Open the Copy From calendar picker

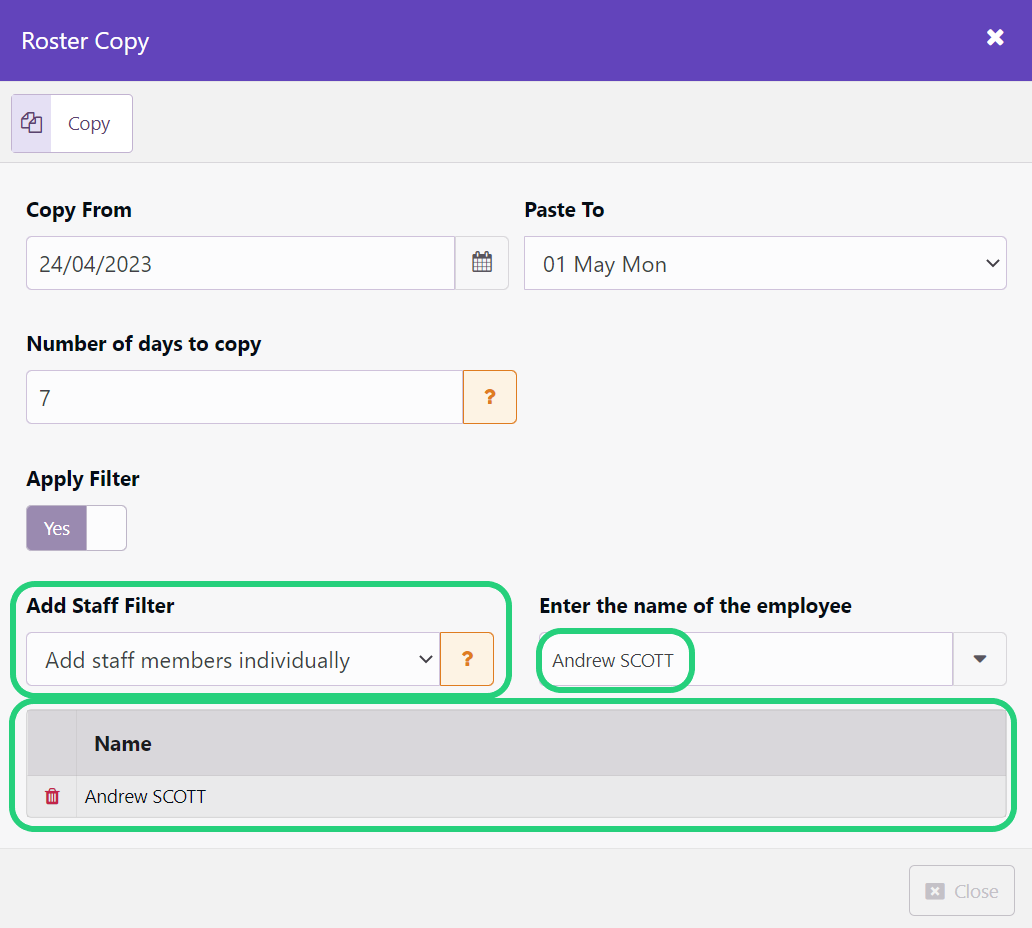point(482,263)
